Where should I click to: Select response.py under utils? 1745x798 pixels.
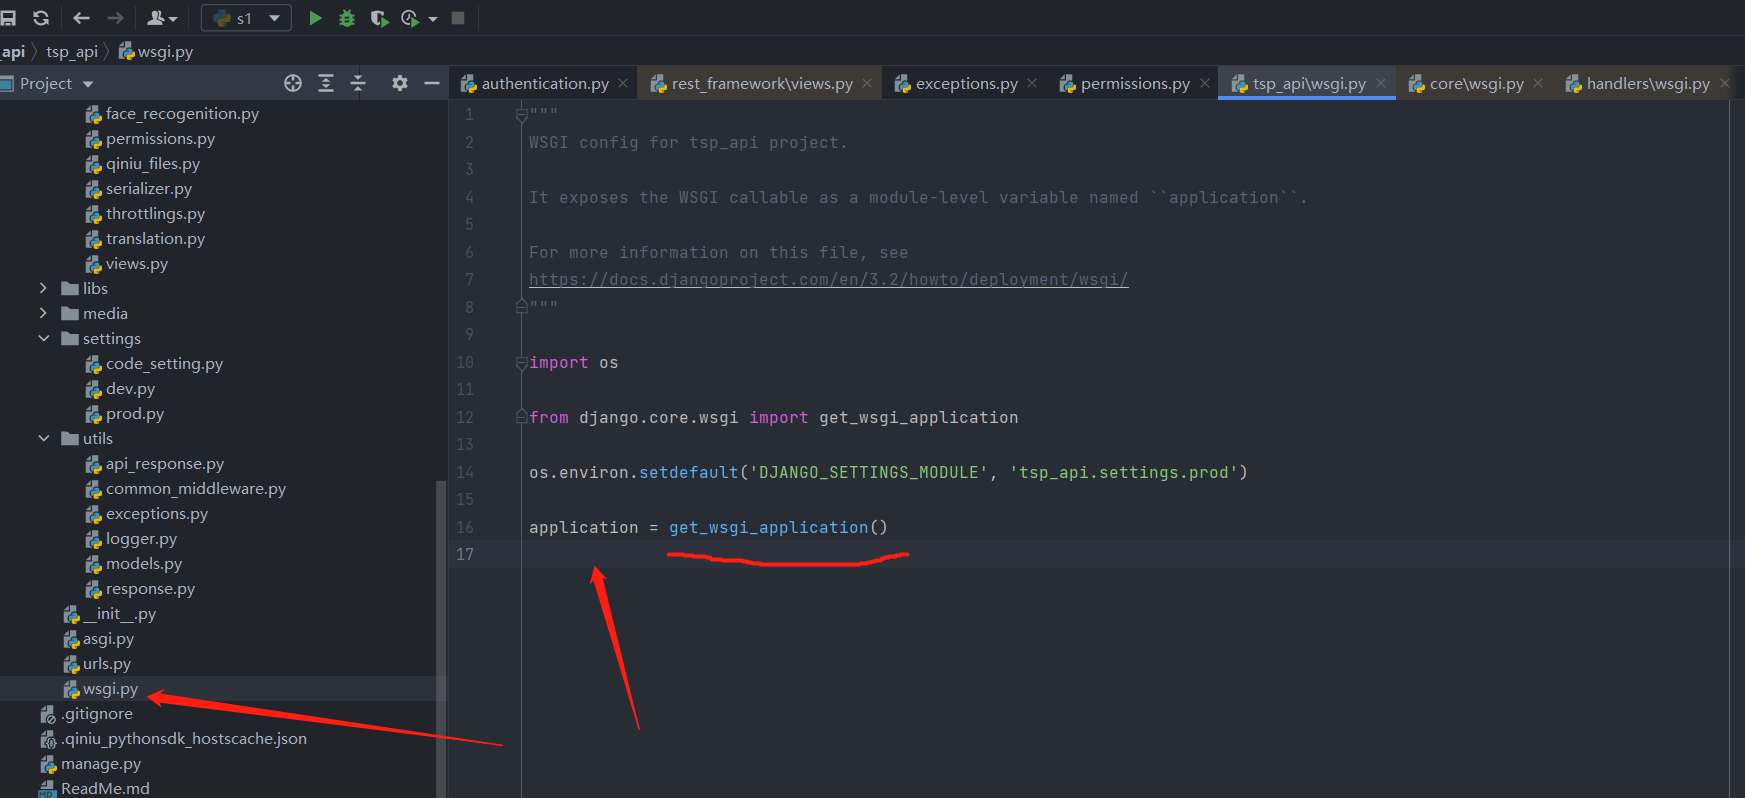(x=150, y=589)
